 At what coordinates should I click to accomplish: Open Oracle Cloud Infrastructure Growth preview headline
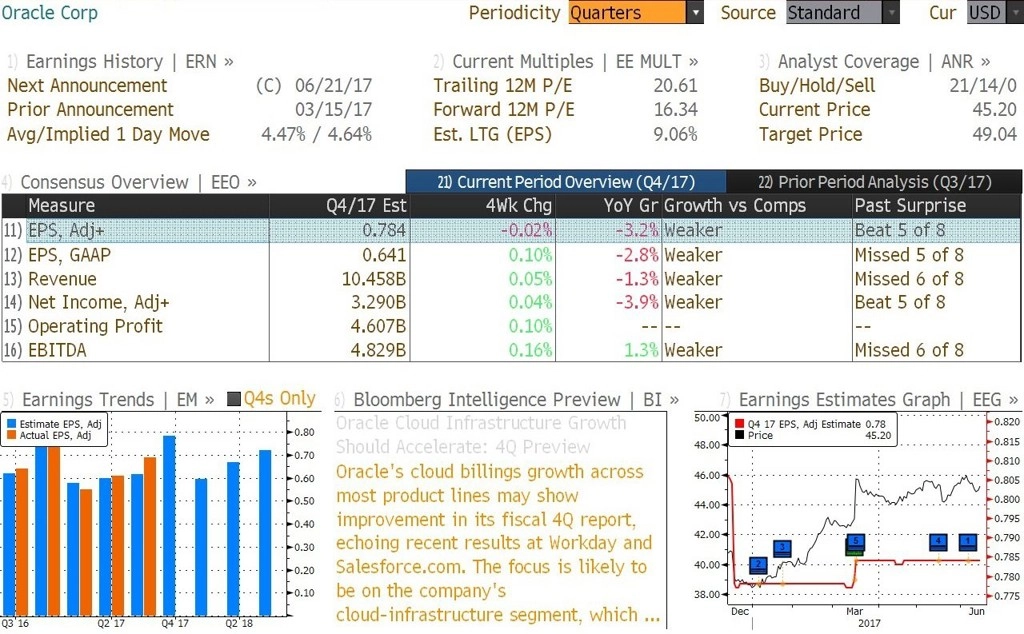coord(481,435)
